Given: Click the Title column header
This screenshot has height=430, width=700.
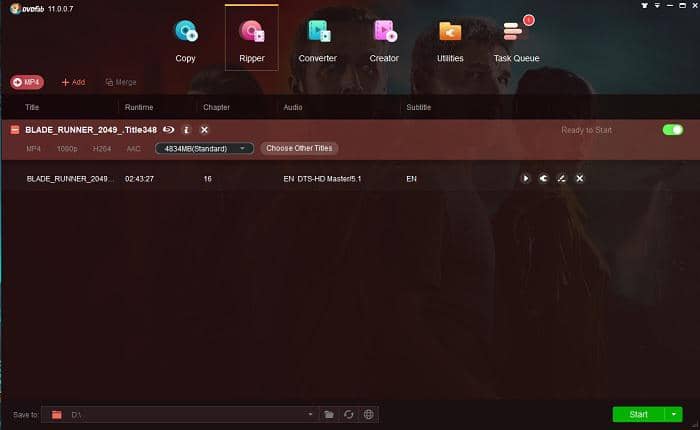Looking at the screenshot, I should [x=32, y=107].
